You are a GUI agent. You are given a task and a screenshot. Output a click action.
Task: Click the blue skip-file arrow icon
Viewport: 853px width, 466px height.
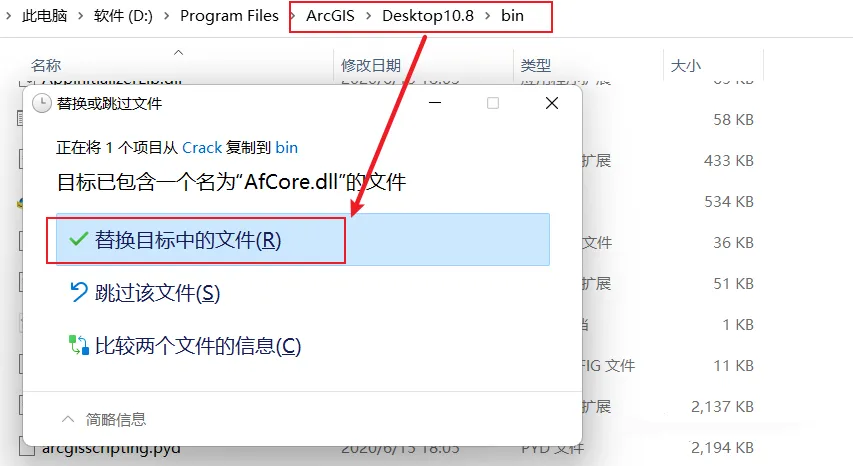(x=79, y=292)
